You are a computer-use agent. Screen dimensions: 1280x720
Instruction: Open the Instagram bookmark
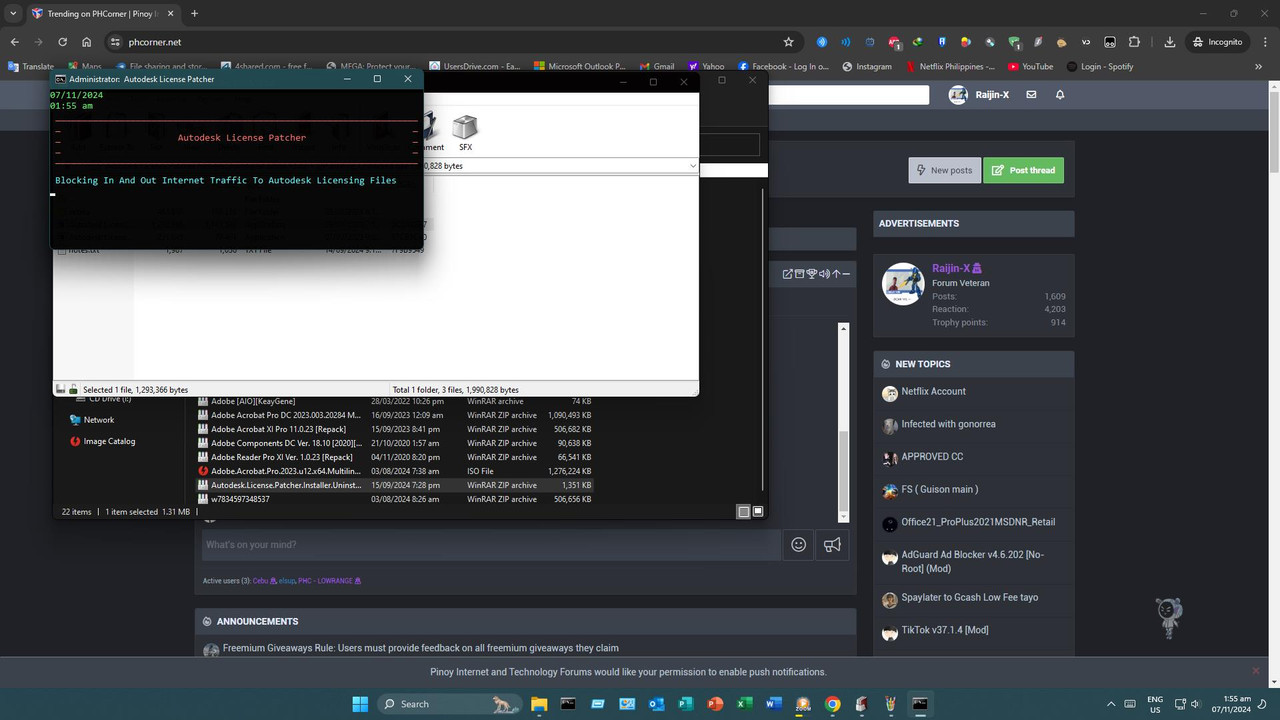pos(866,67)
